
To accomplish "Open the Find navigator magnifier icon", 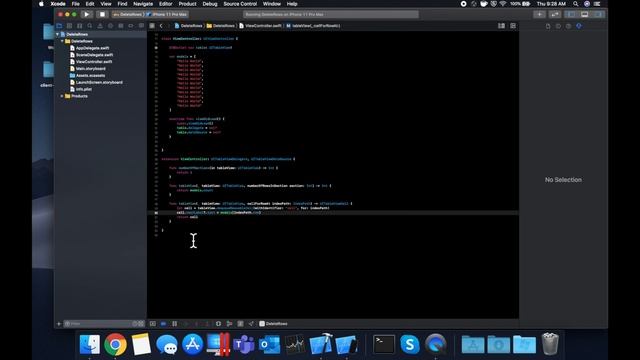I will click(x=90, y=26).
